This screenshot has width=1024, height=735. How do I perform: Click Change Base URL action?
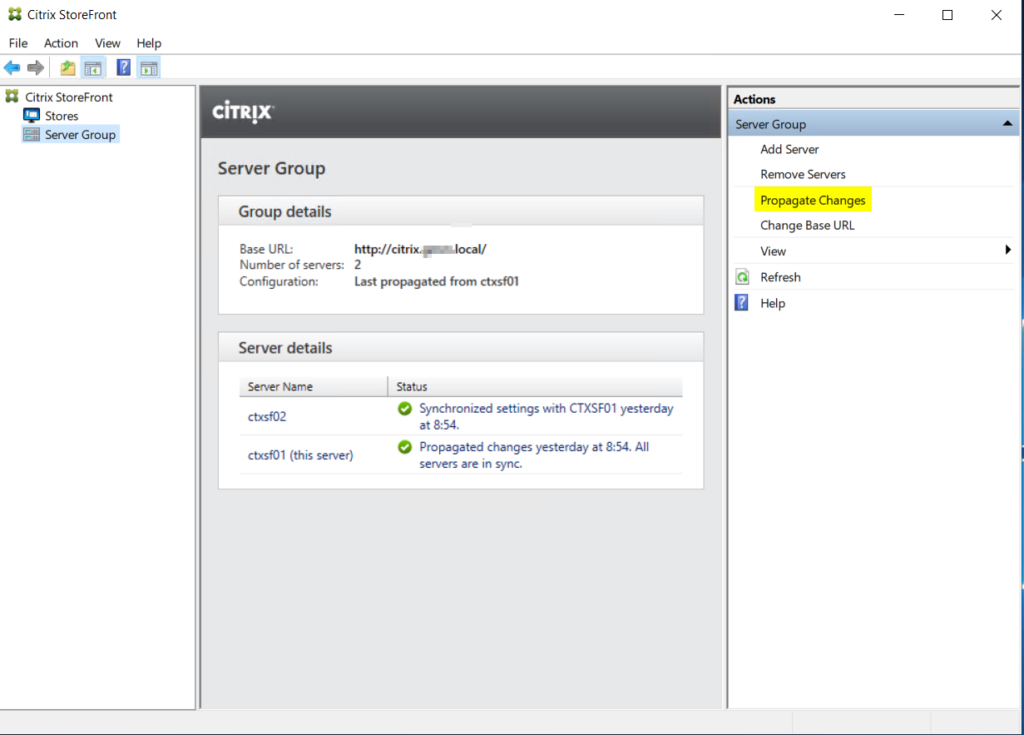[x=807, y=225]
